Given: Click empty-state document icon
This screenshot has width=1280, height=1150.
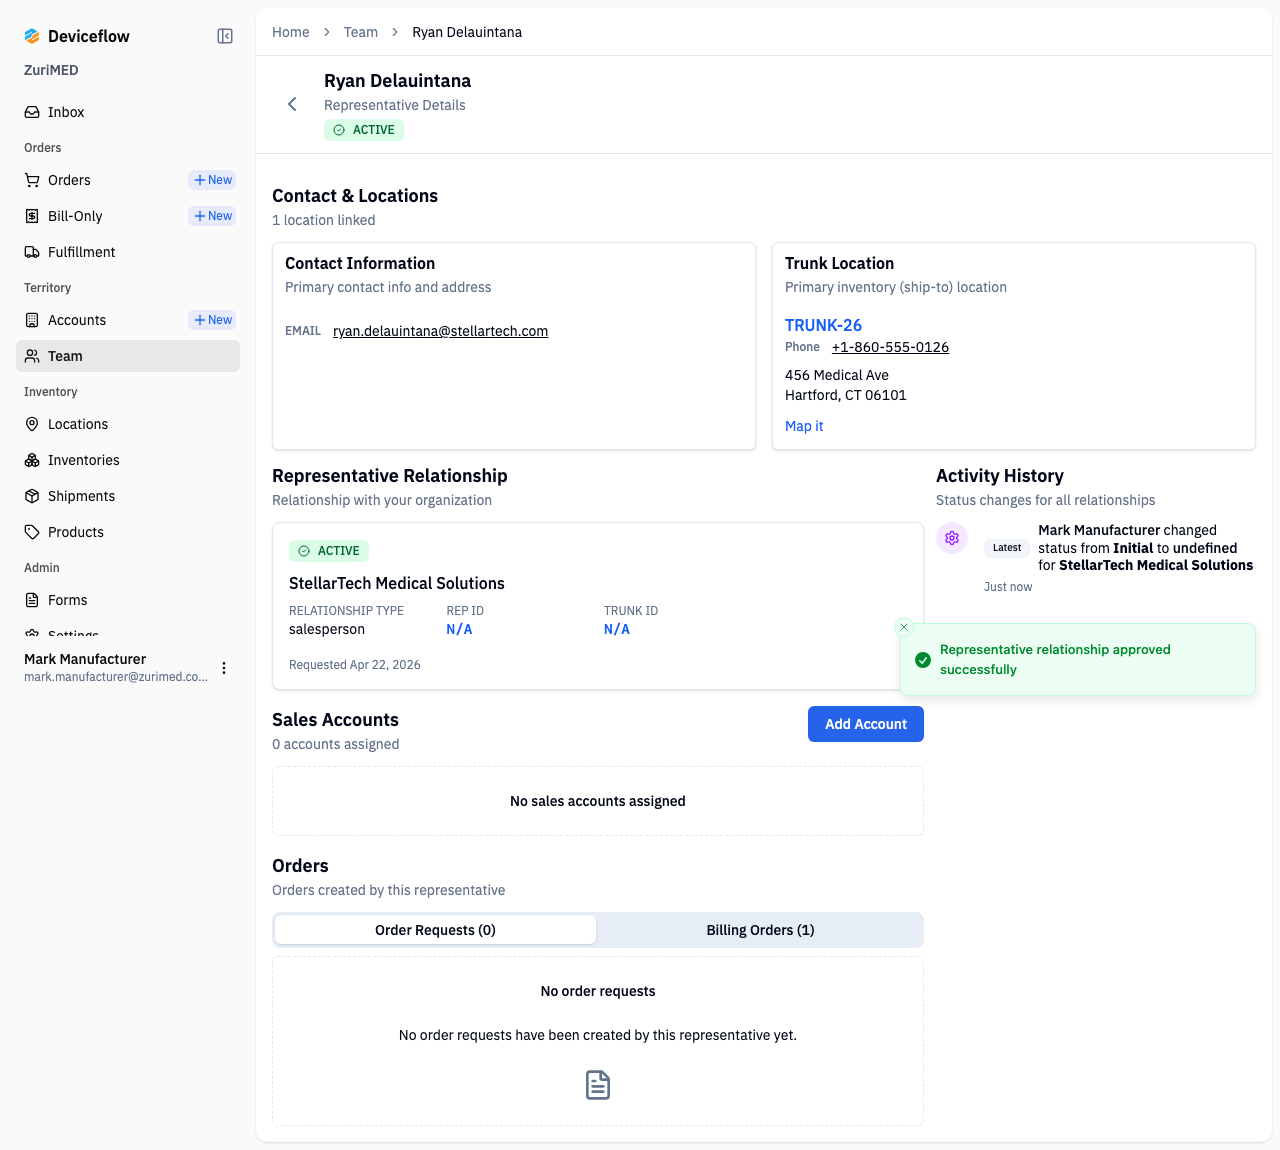Looking at the screenshot, I should [598, 1085].
